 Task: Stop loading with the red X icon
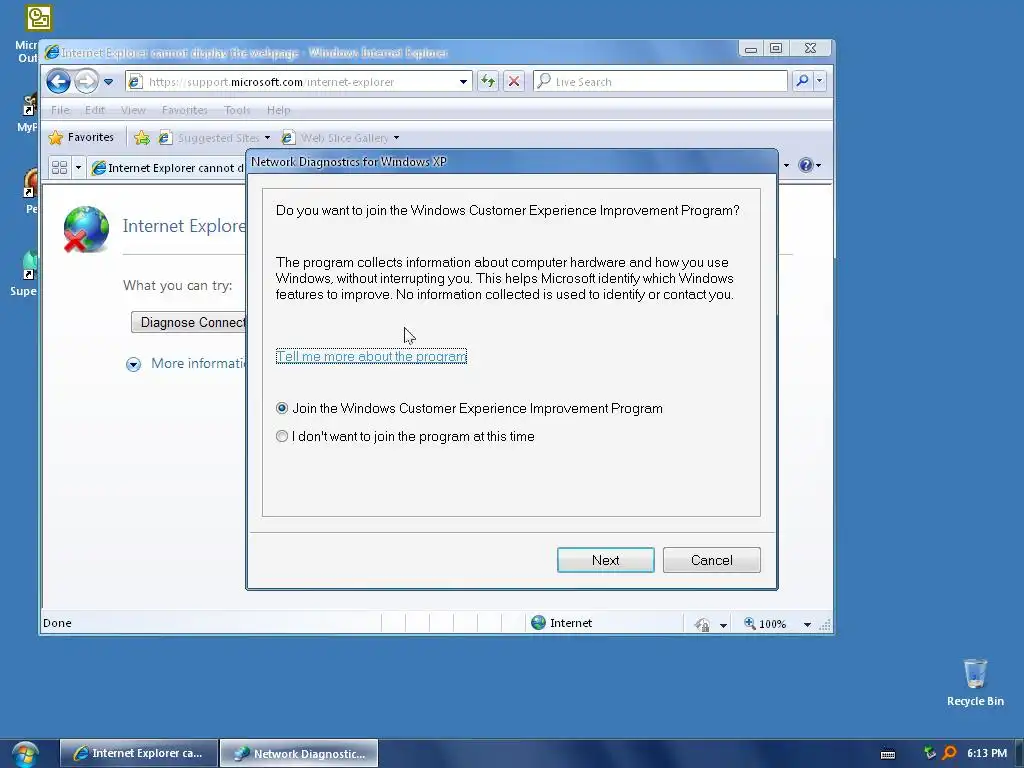point(514,82)
